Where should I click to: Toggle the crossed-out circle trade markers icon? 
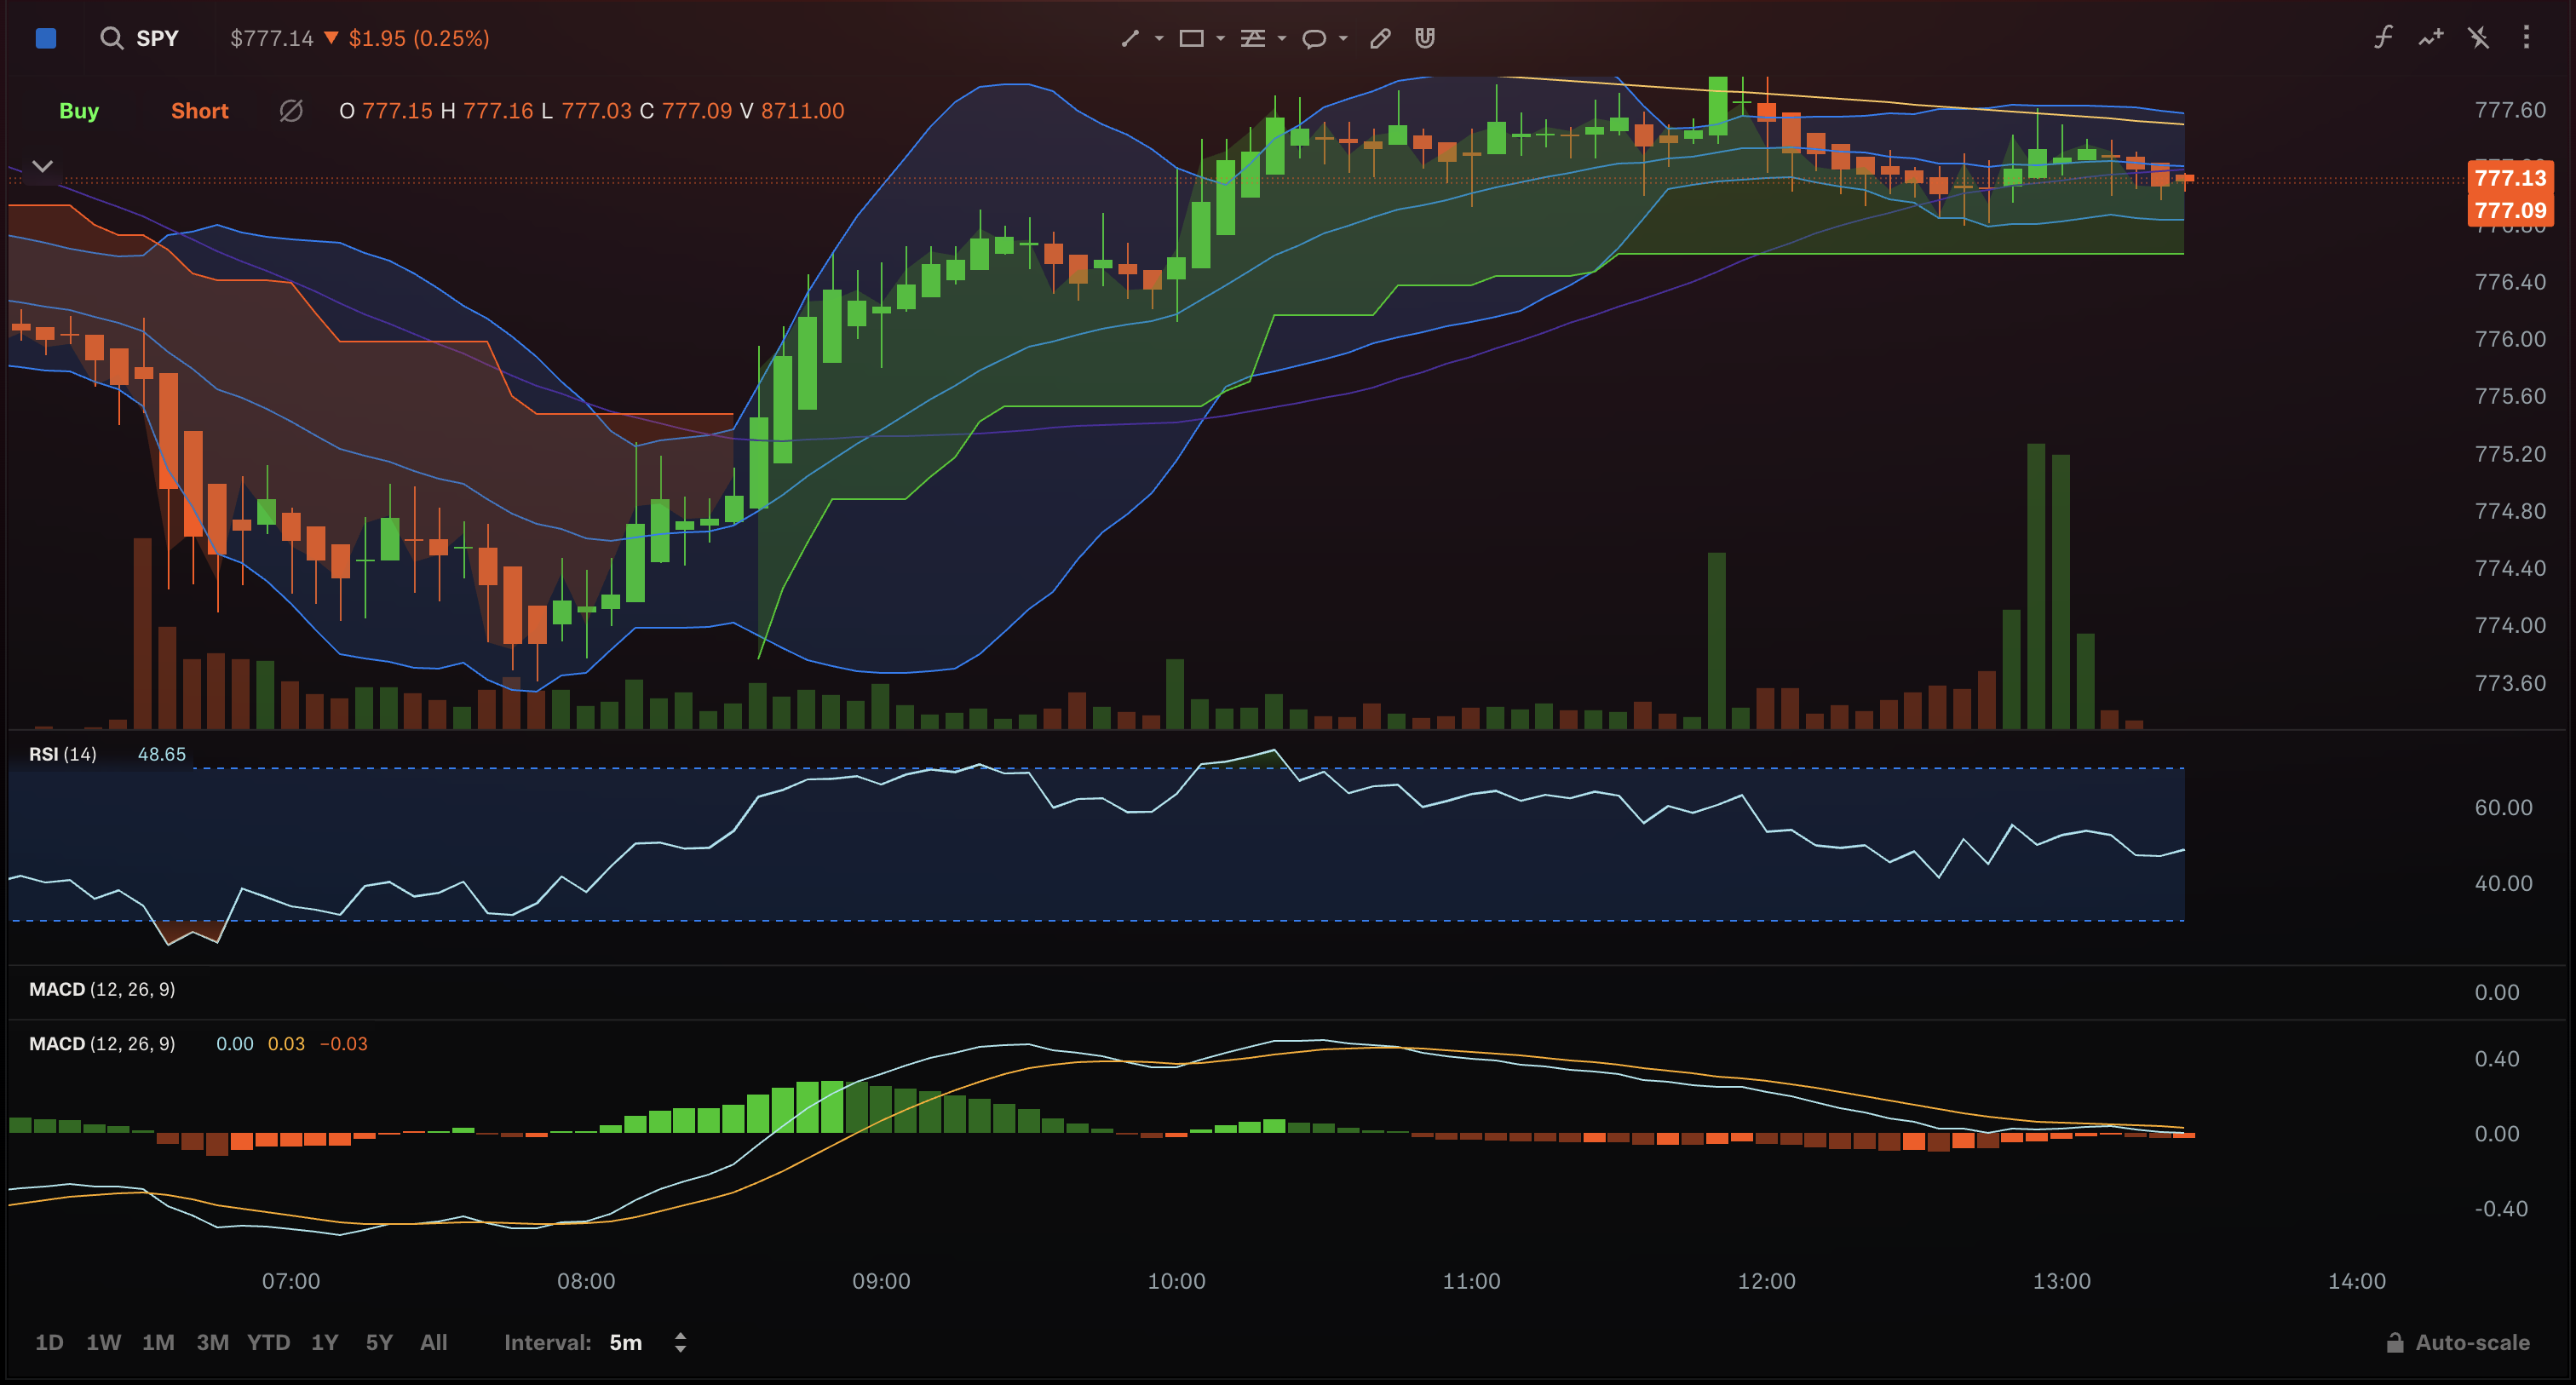click(x=291, y=111)
